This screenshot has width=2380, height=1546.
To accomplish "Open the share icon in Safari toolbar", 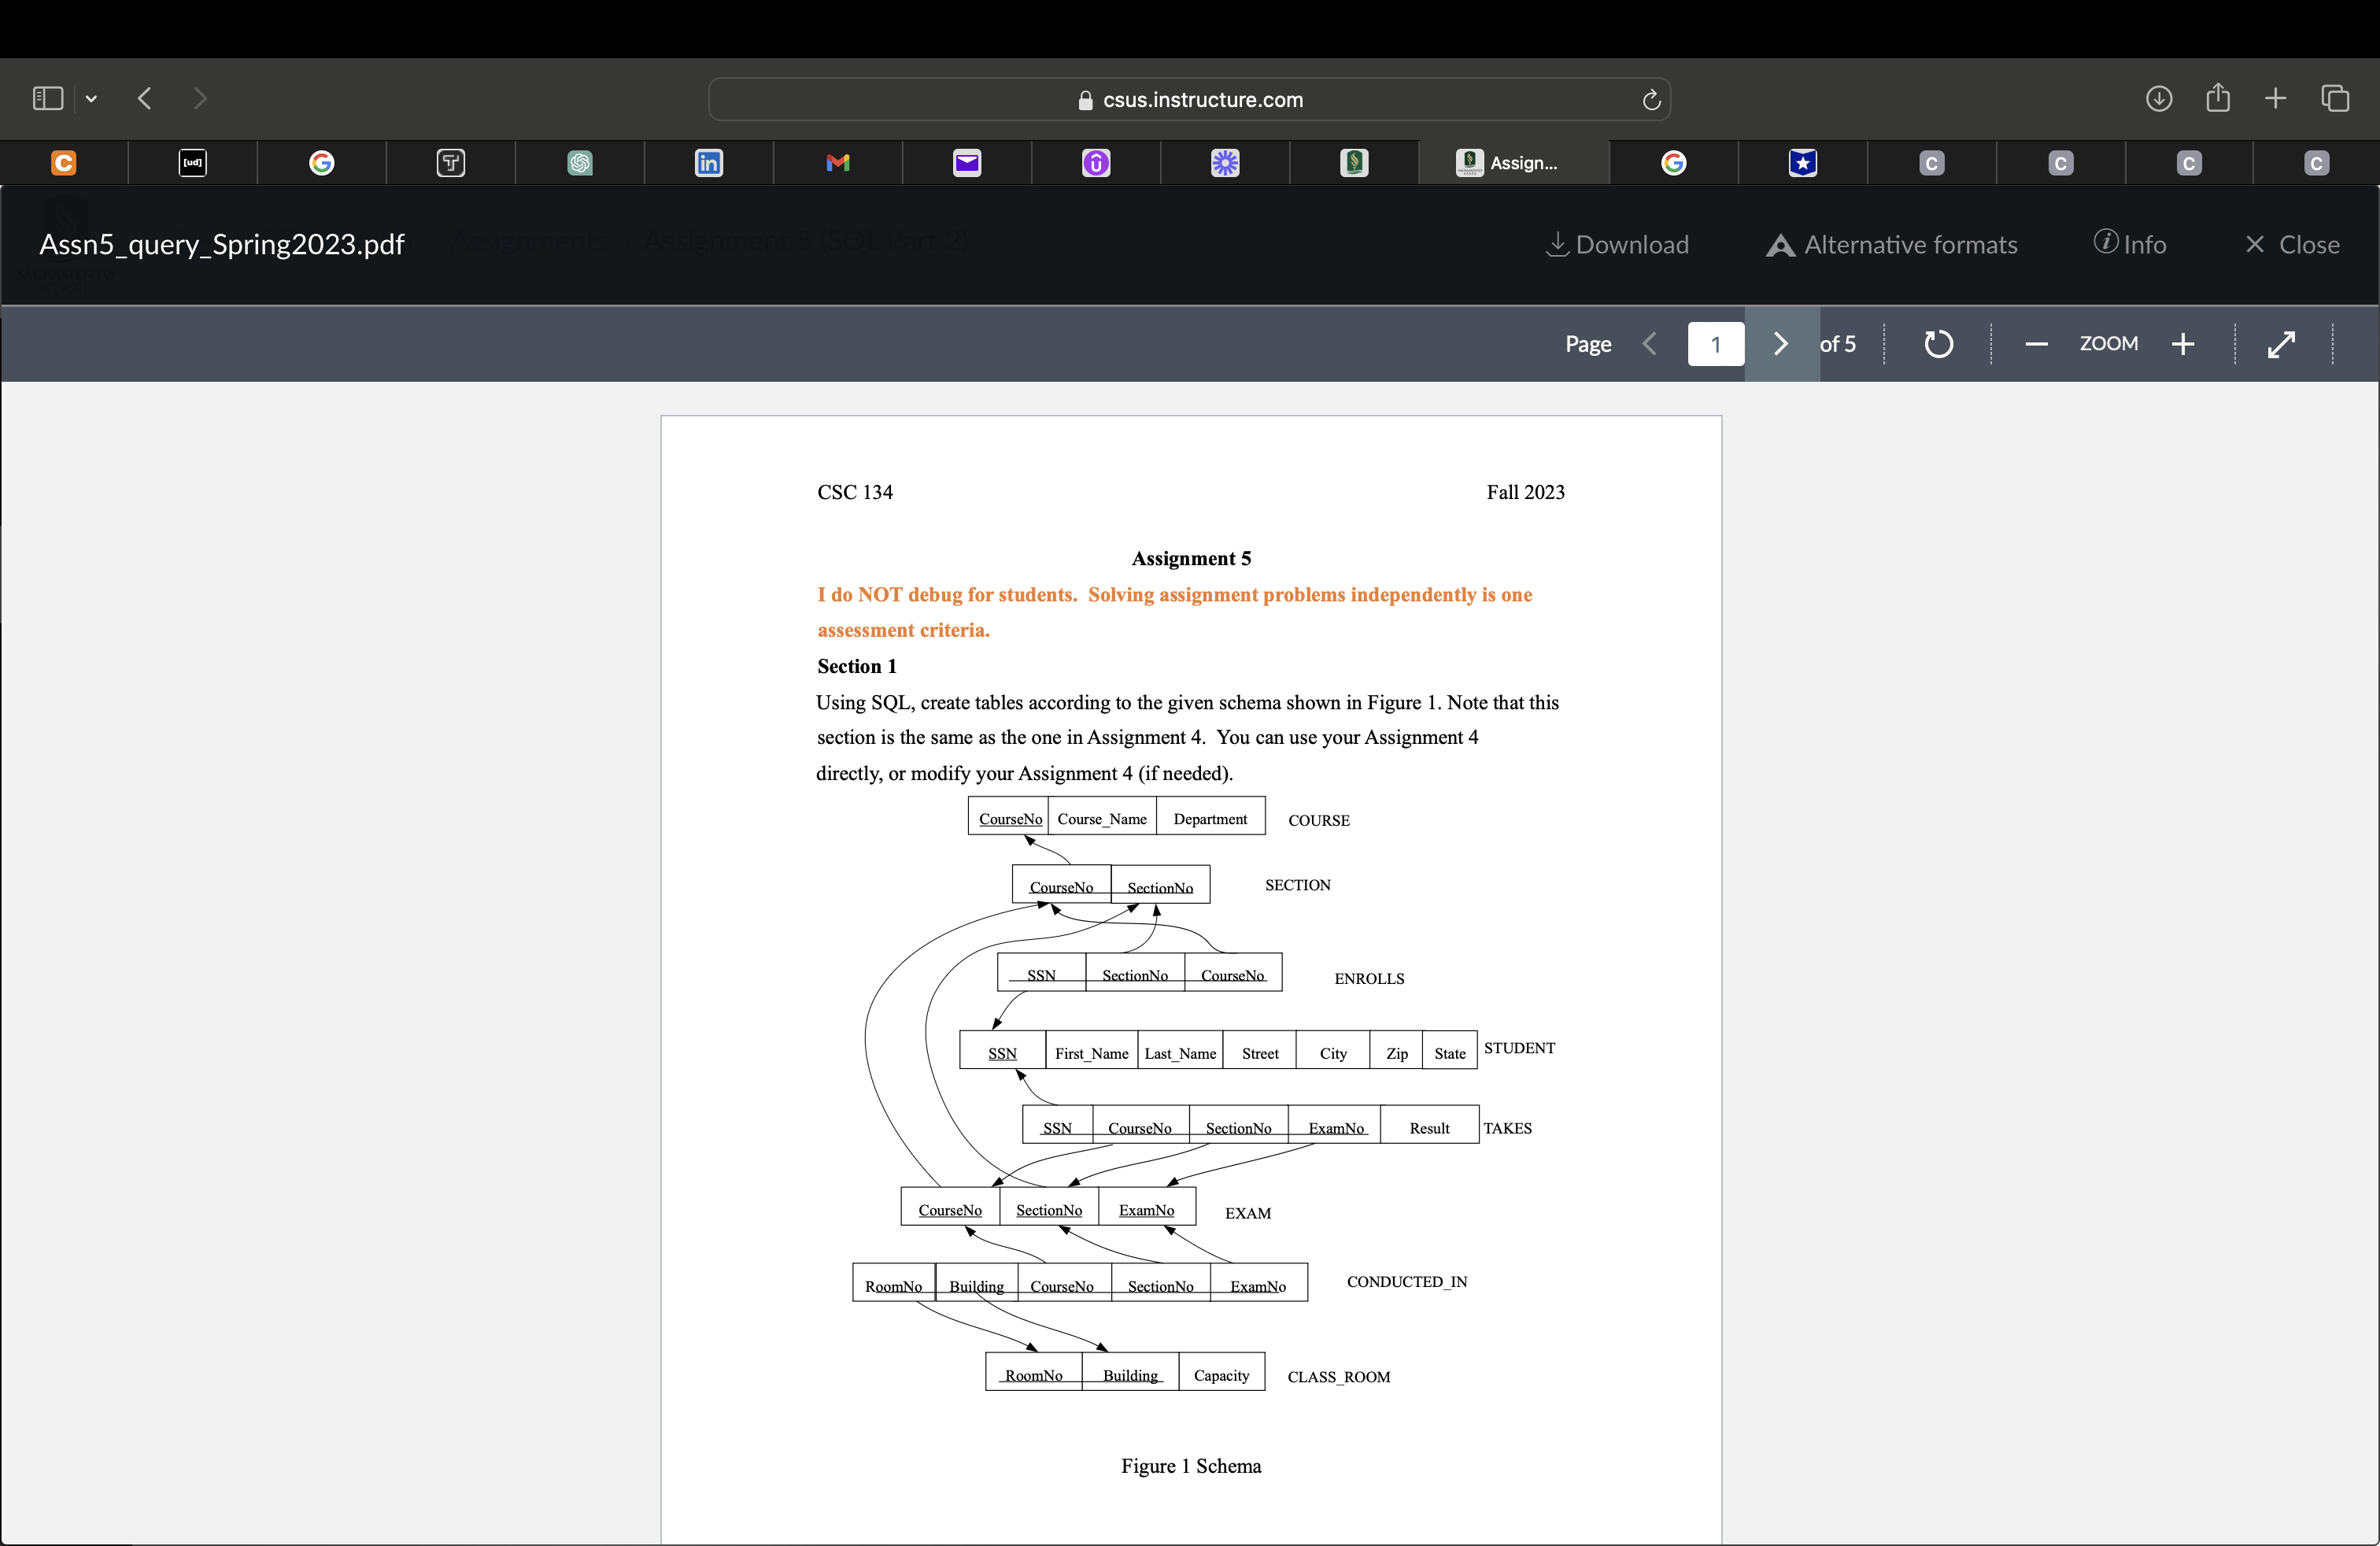I will pos(2217,98).
